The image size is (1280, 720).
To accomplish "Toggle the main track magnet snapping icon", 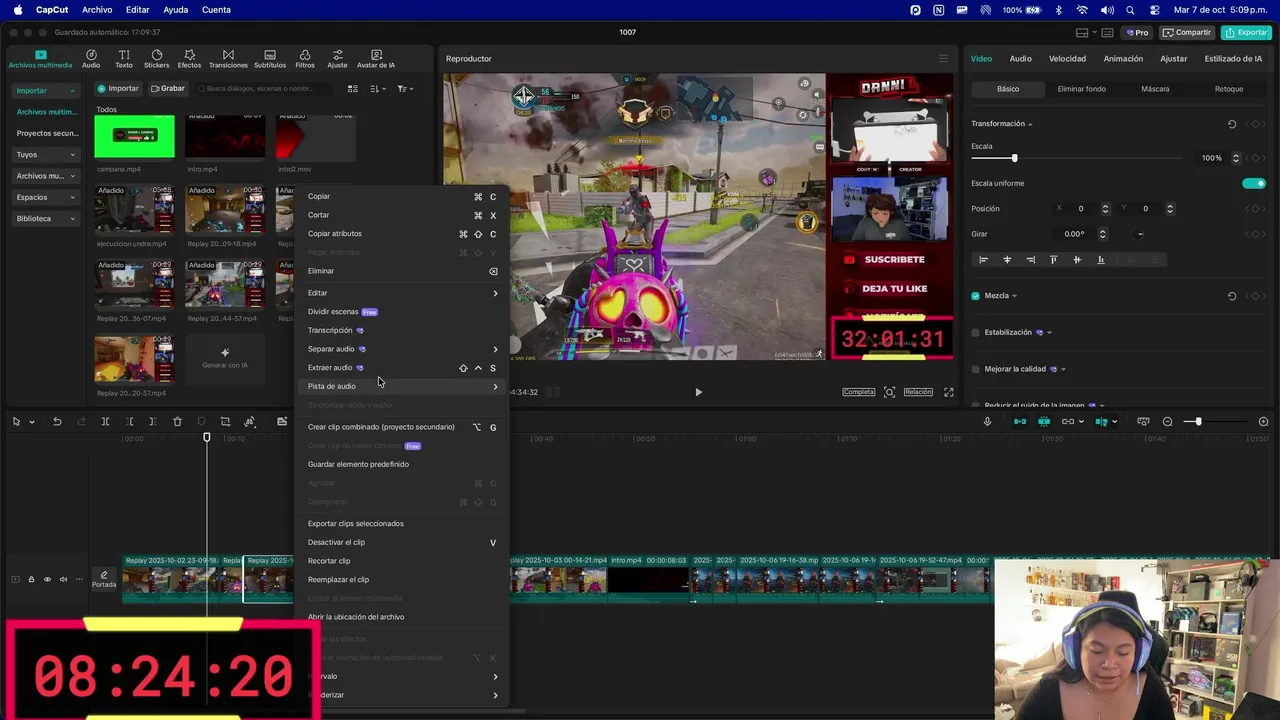I will click(x=1020, y=422).
